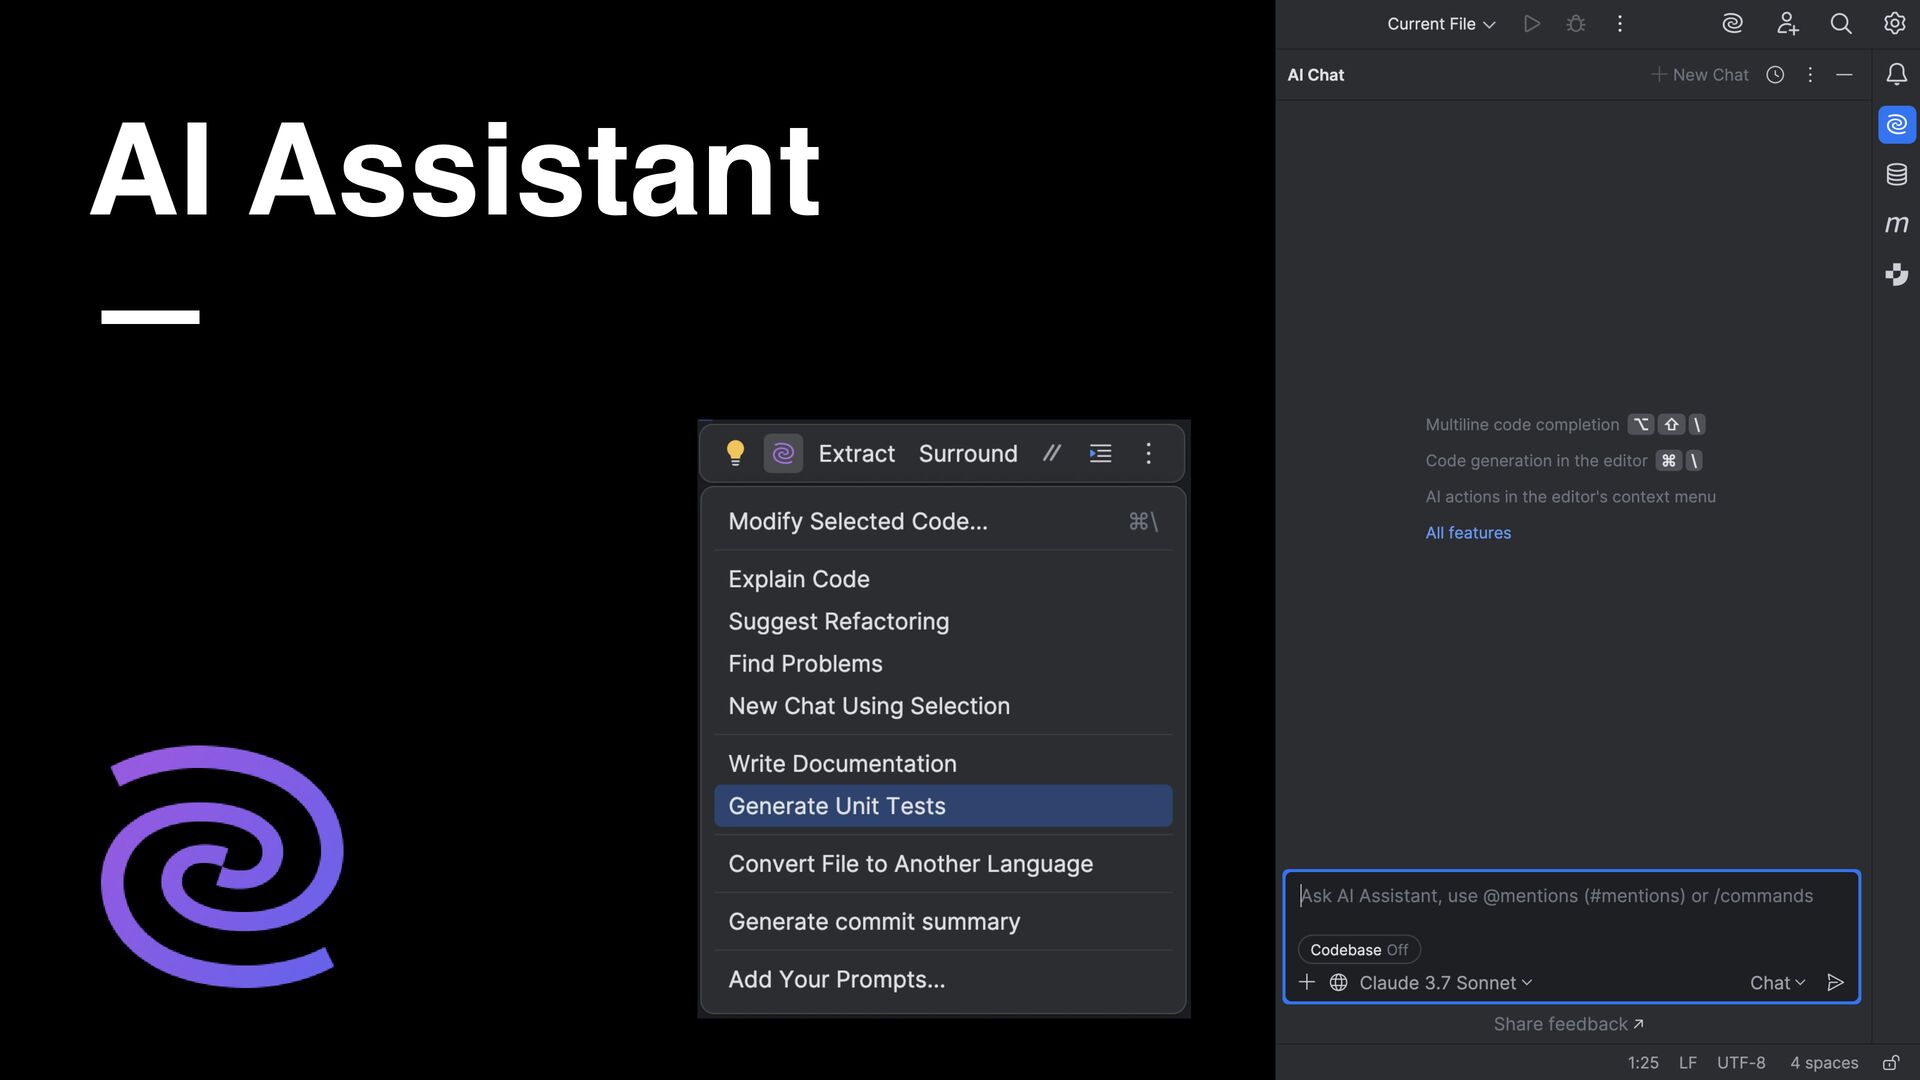Open the Database tool window icon

[x=1896, y=175]
